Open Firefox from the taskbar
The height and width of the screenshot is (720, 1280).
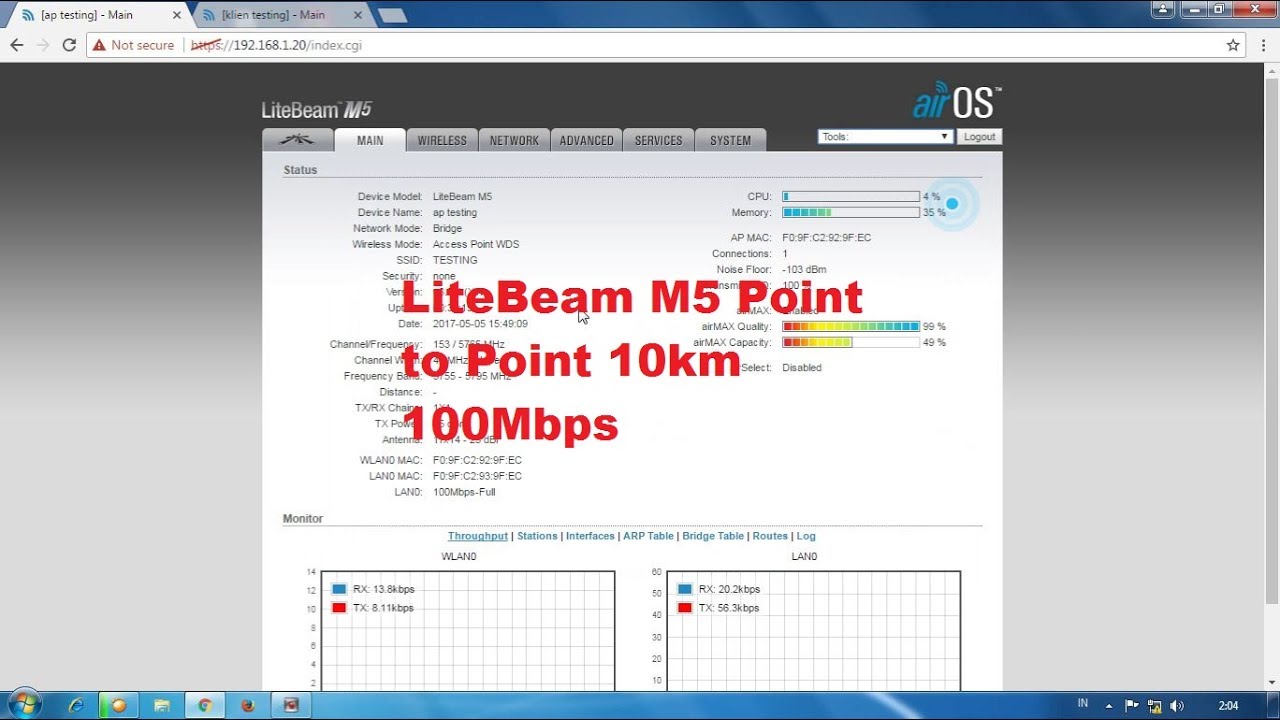[x=248, y=705]
